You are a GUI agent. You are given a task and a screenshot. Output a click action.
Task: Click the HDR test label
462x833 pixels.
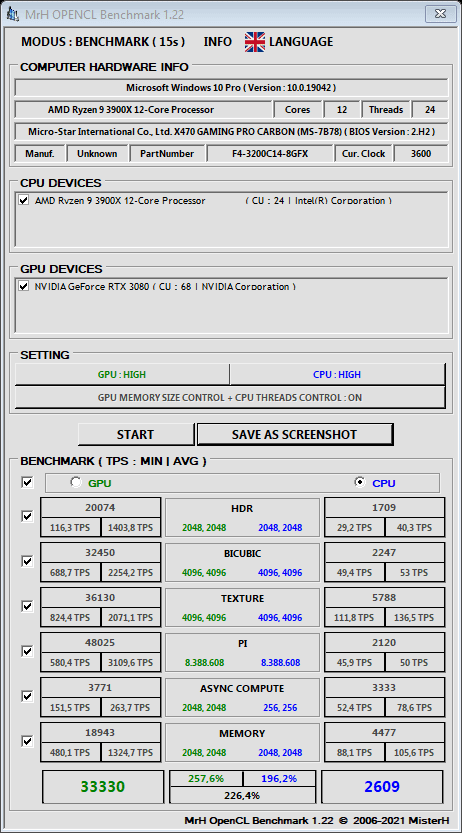pyautogui.click(x=242, y=508)
